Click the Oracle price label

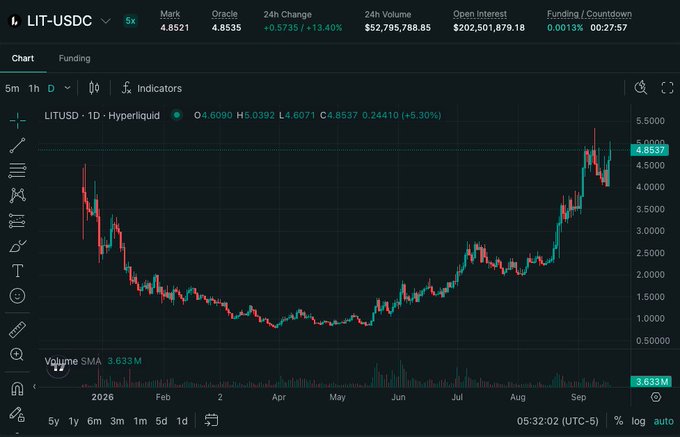(x=225, y=14)
